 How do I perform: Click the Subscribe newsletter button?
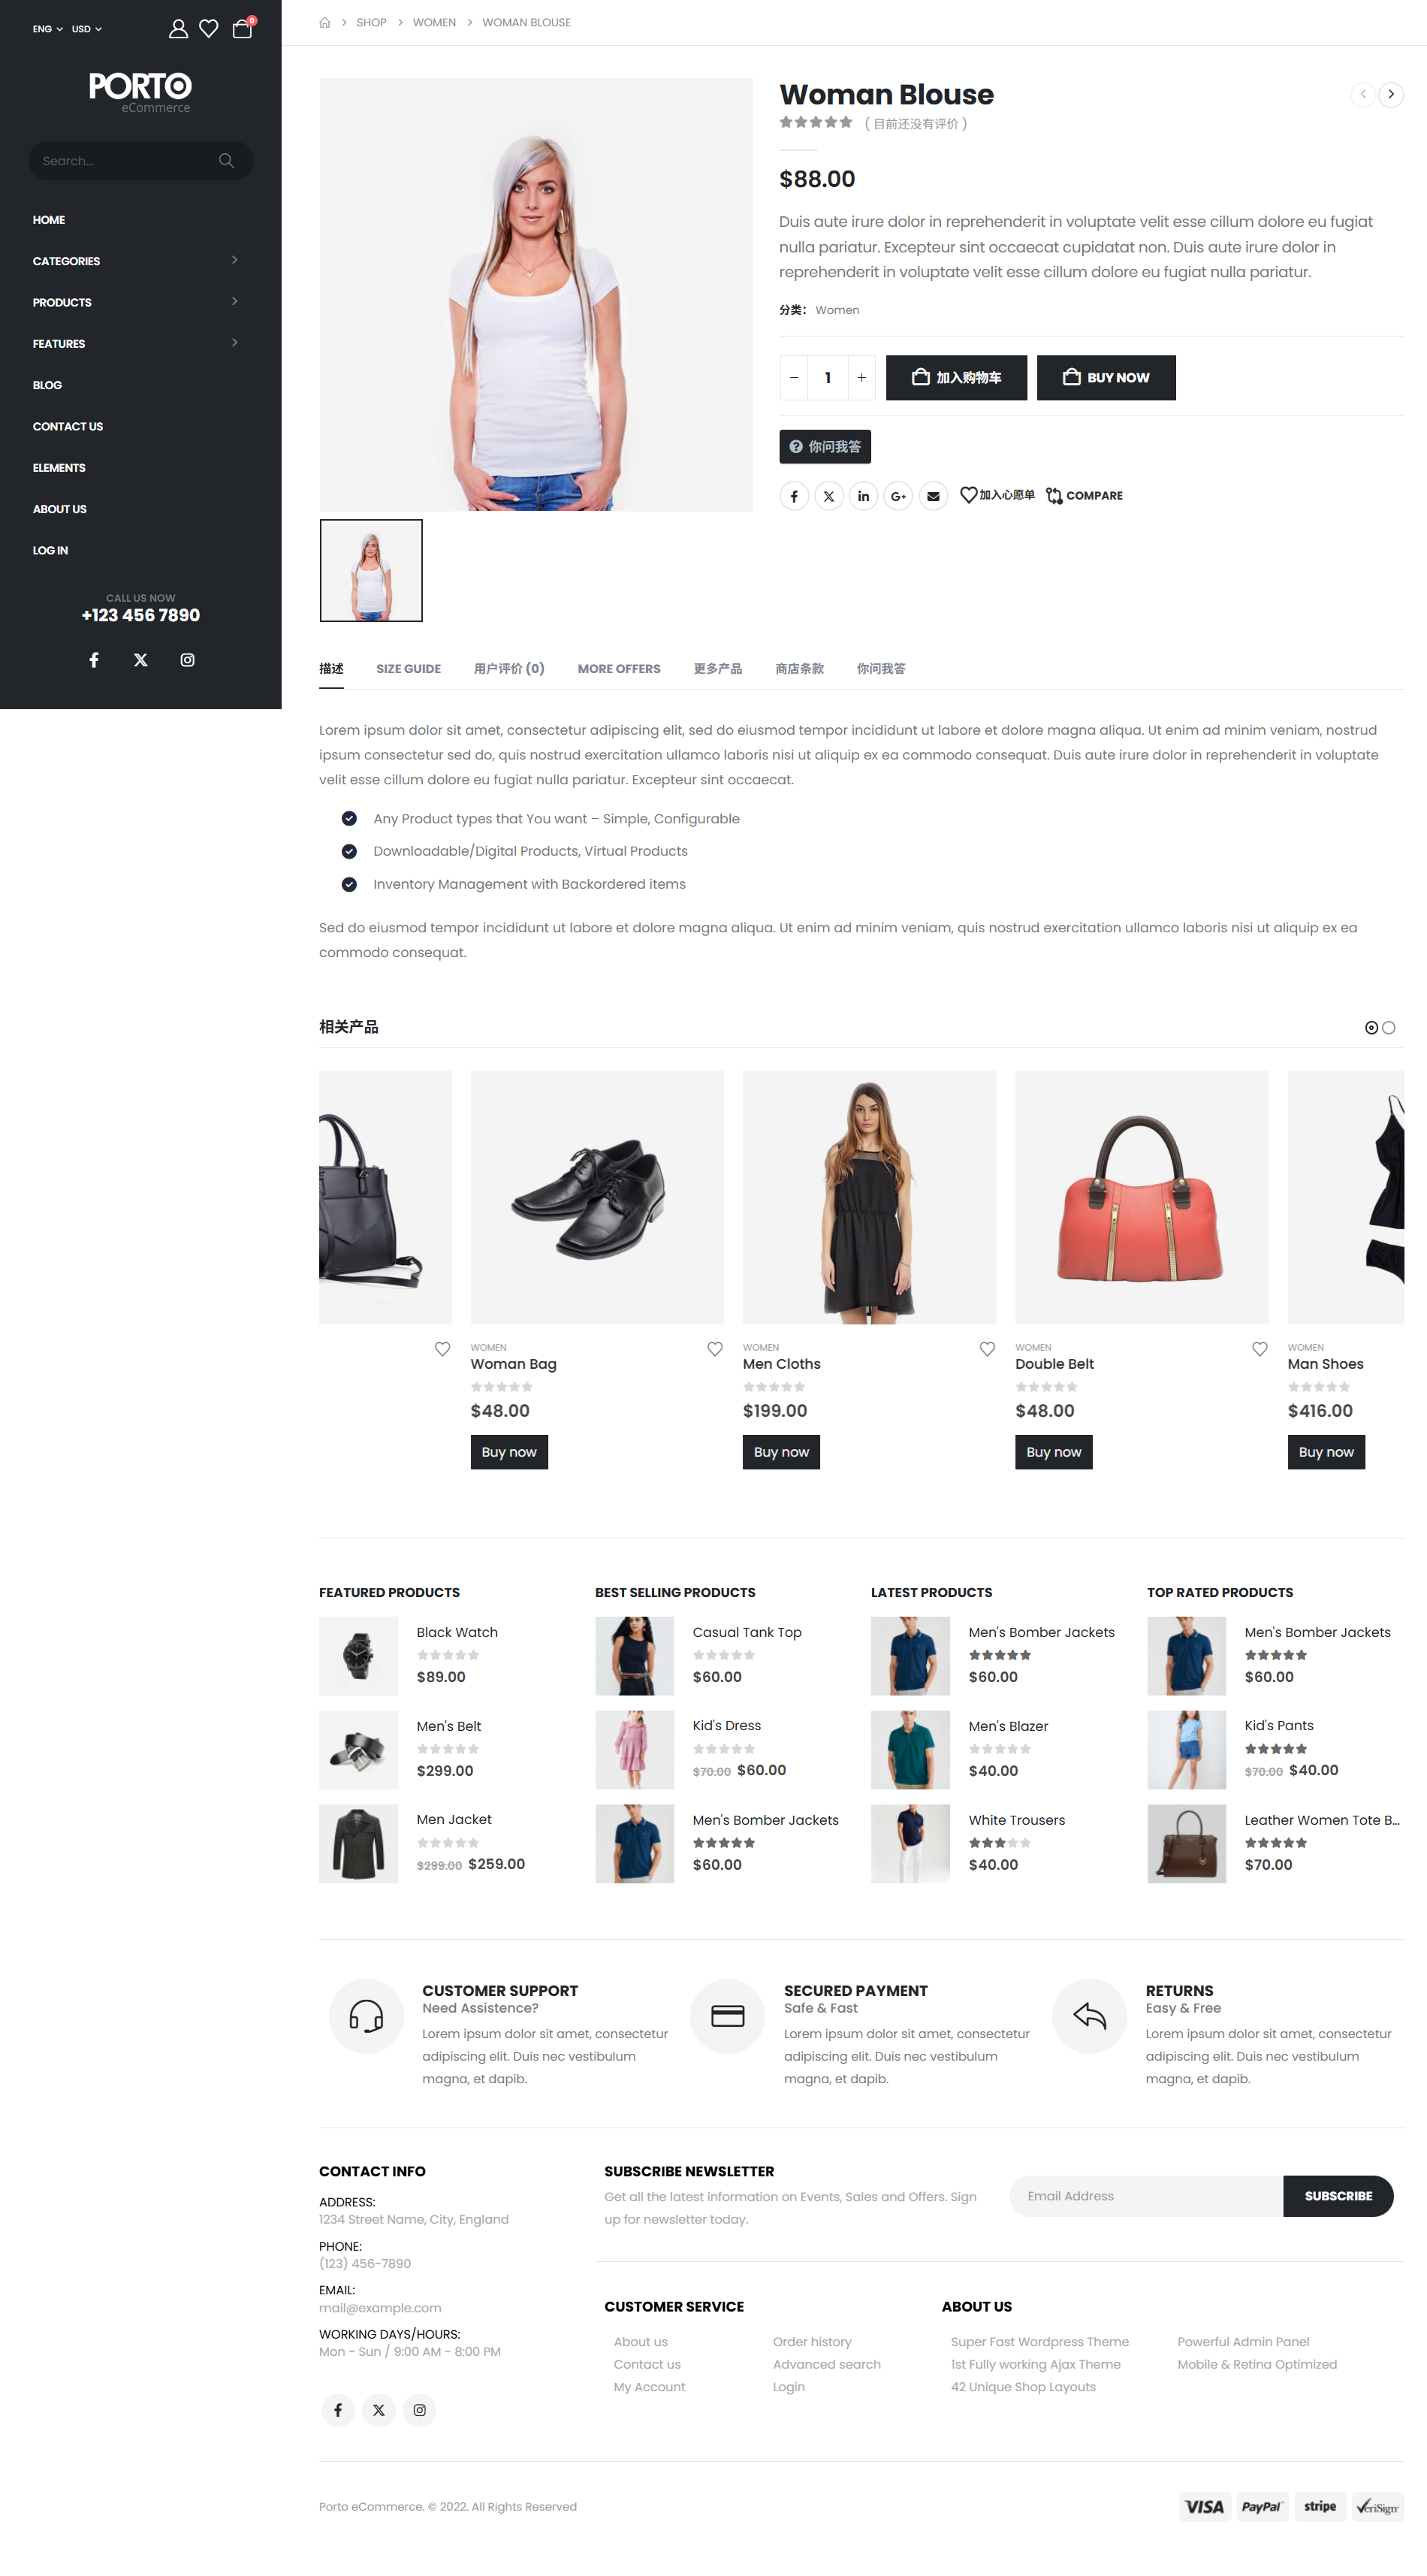click(1337, 2196)
